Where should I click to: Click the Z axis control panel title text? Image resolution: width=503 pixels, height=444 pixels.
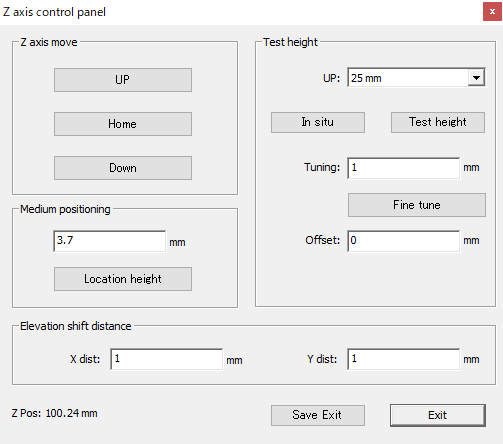[54, 12]
